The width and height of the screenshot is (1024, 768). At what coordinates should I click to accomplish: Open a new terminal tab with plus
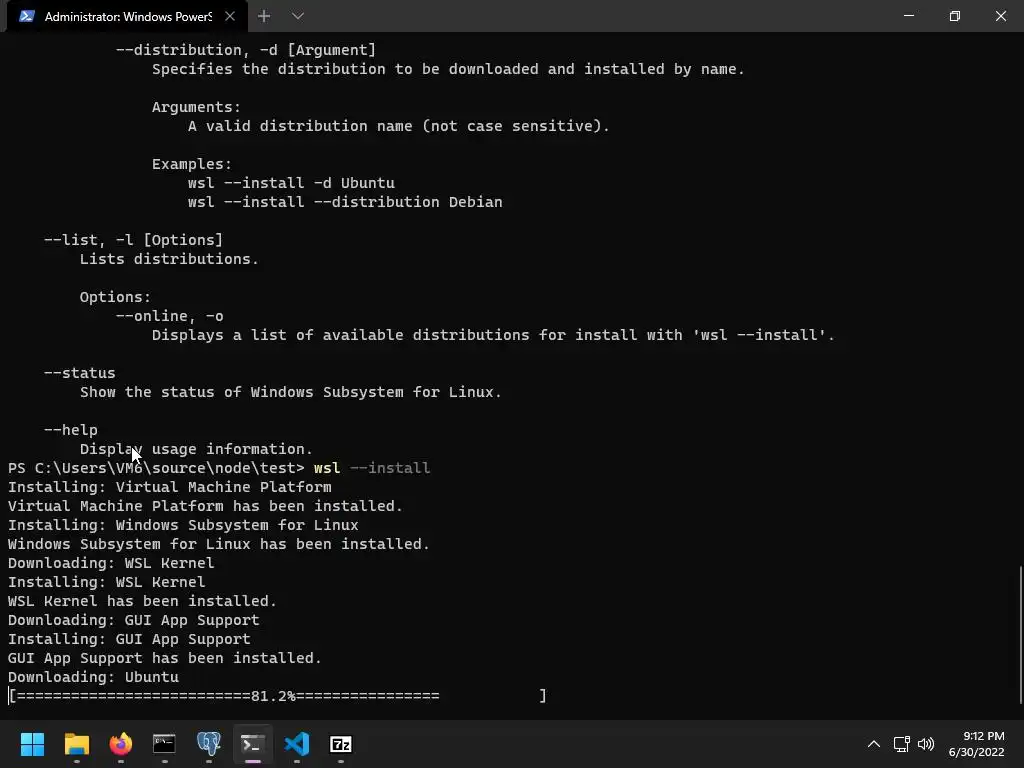point(264,16)
